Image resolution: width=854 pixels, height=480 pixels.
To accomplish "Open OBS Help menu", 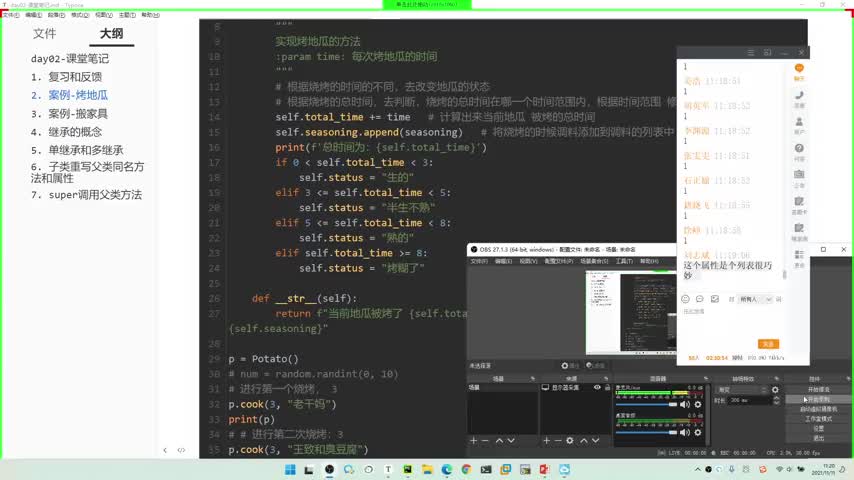I will coord(649,262).
